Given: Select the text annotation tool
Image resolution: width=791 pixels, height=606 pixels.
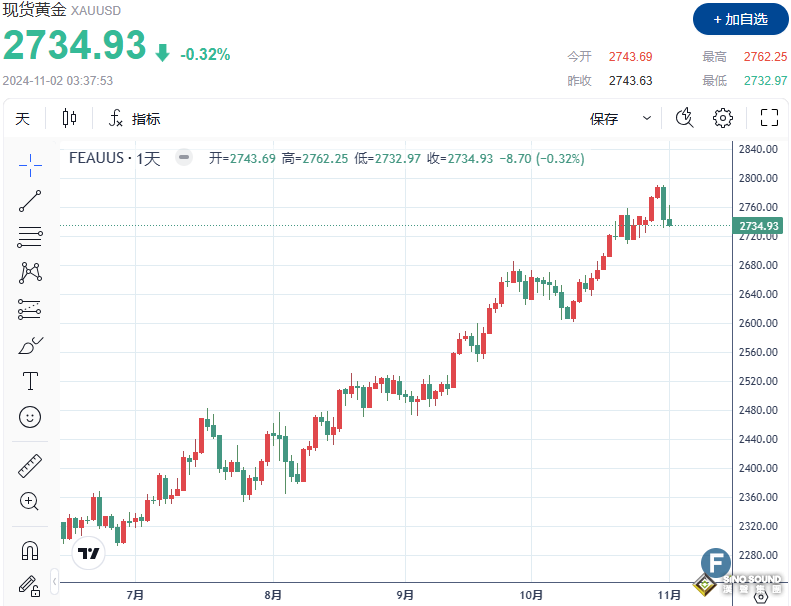Looking at the screenshot, I should (30, 381).
